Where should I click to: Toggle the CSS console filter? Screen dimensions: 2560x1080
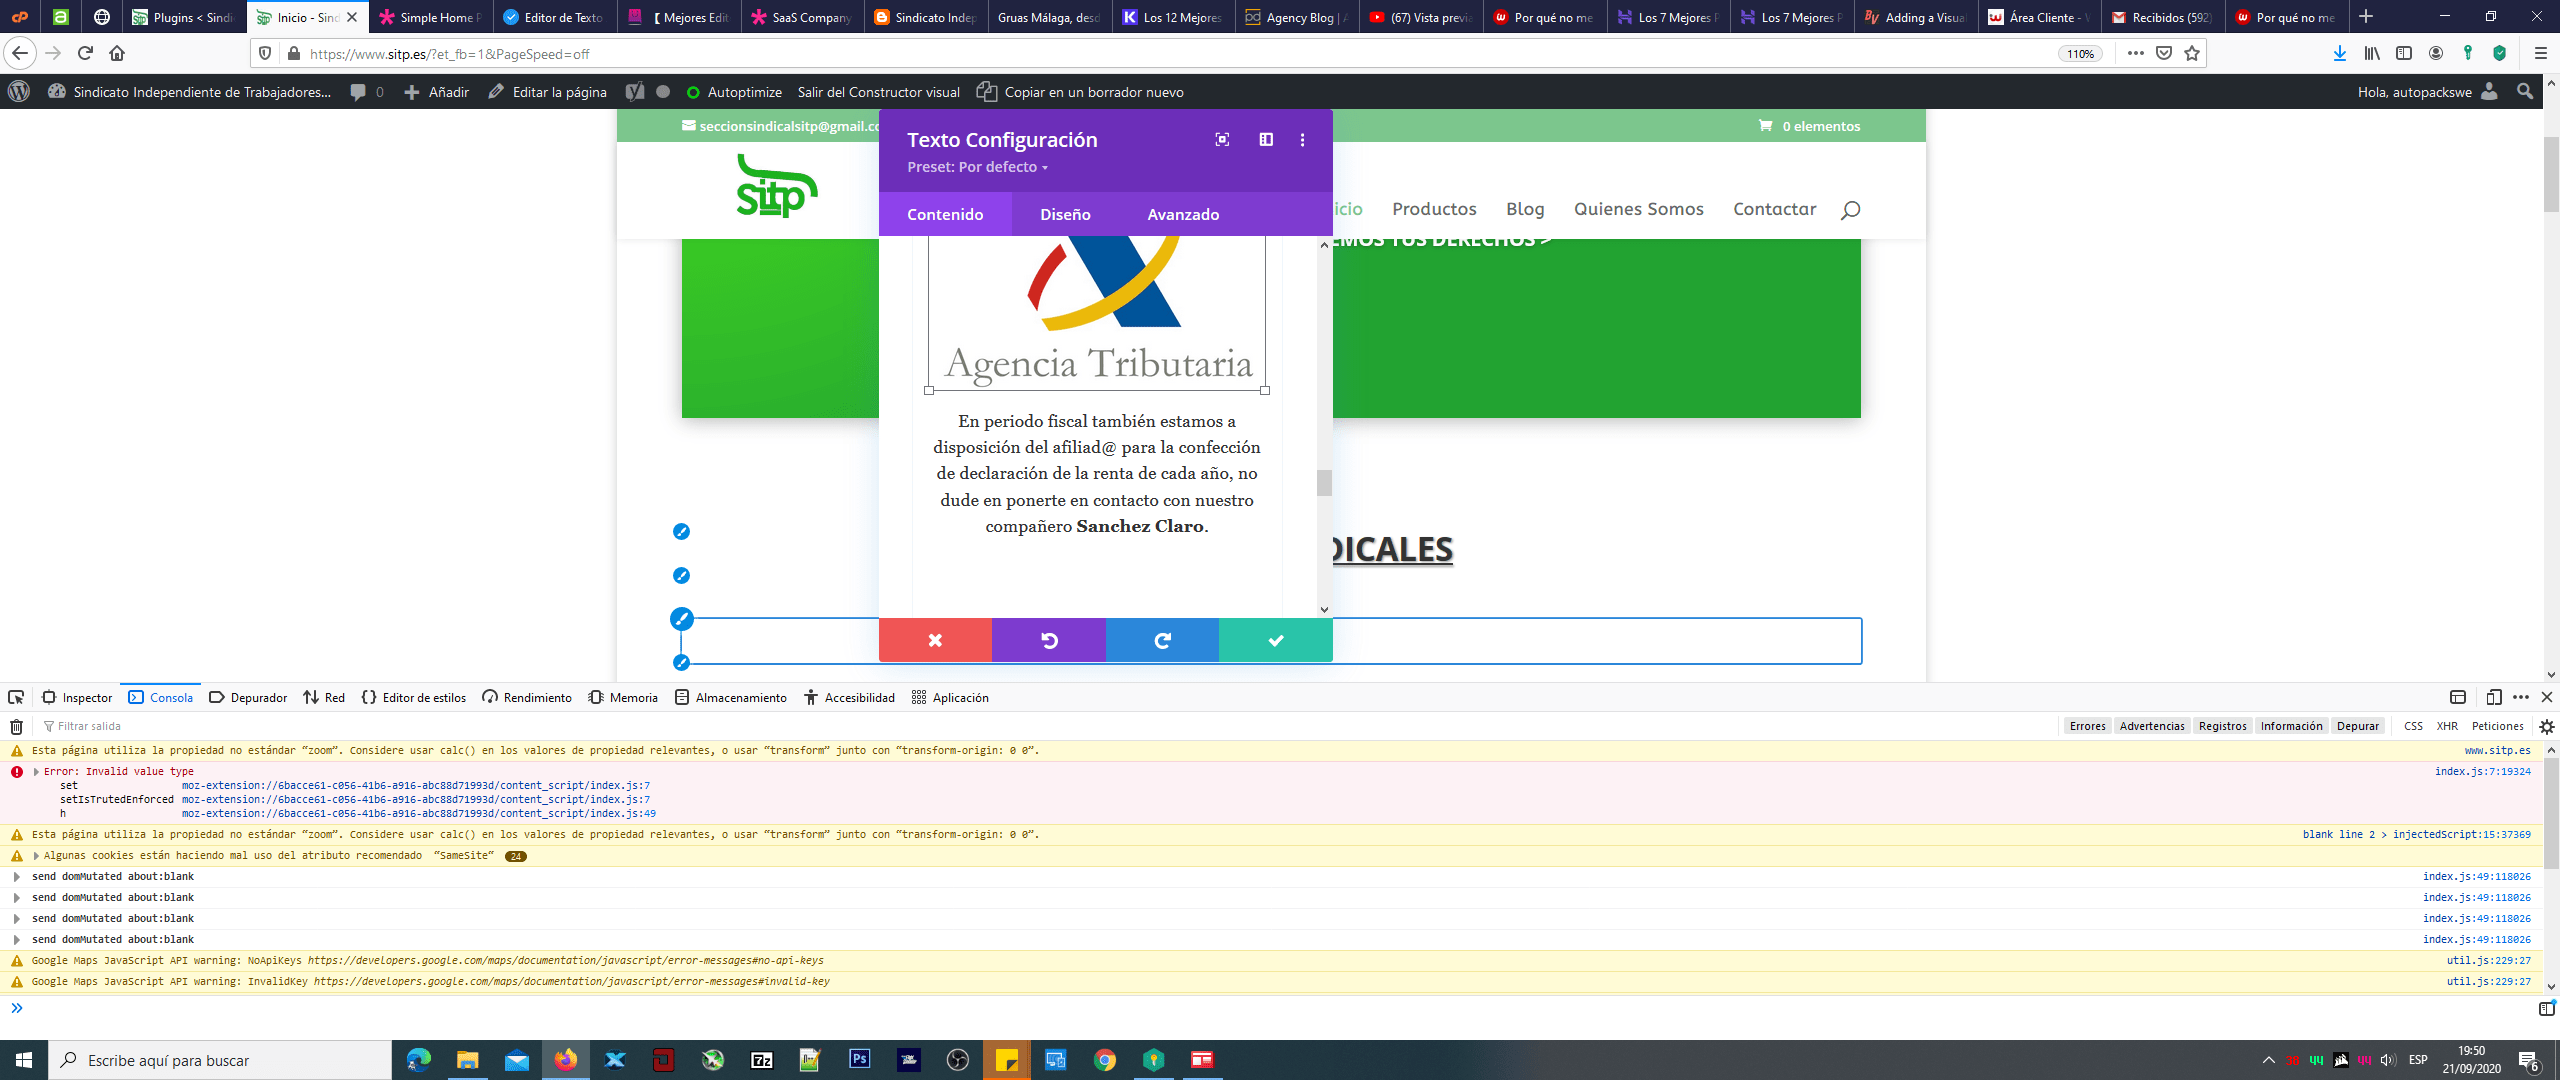(2413, 726)
